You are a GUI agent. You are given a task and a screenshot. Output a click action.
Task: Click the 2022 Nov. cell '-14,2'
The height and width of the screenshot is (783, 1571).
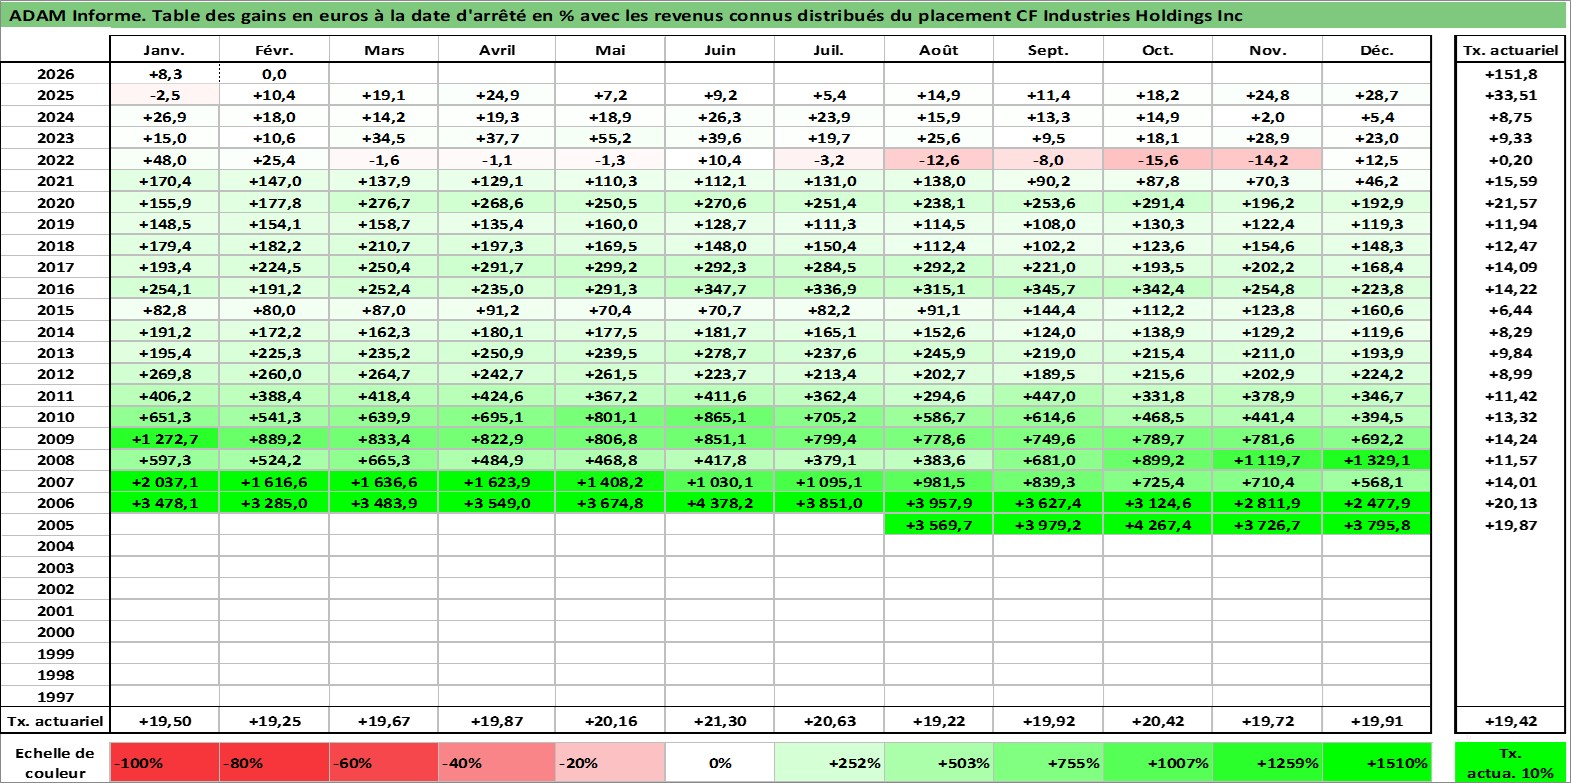(1267, 160)
